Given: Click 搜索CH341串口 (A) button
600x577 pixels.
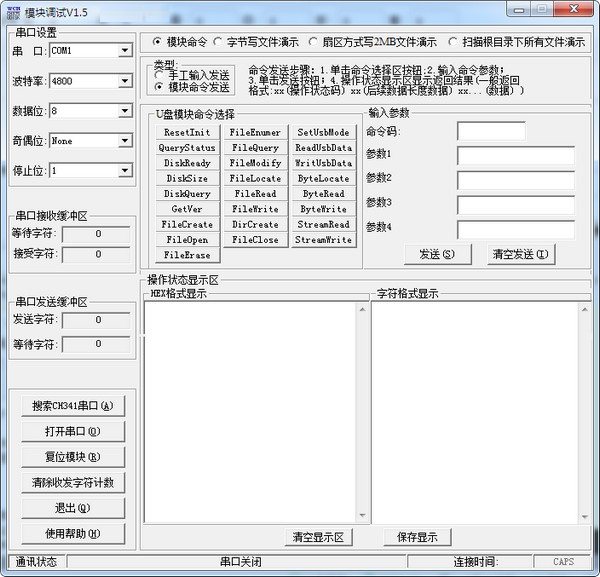Looking at the screenshot, I should [73, 406].
